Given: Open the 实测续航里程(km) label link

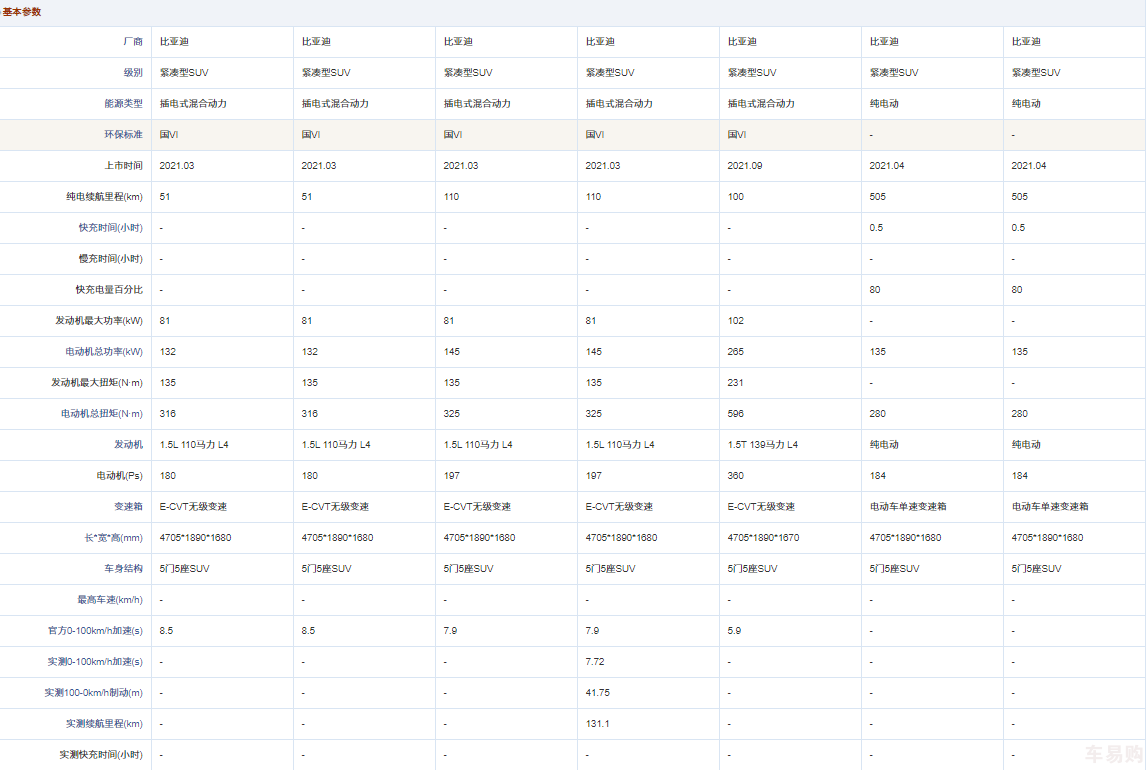Looking at the screenshot, I should [105, 724].
